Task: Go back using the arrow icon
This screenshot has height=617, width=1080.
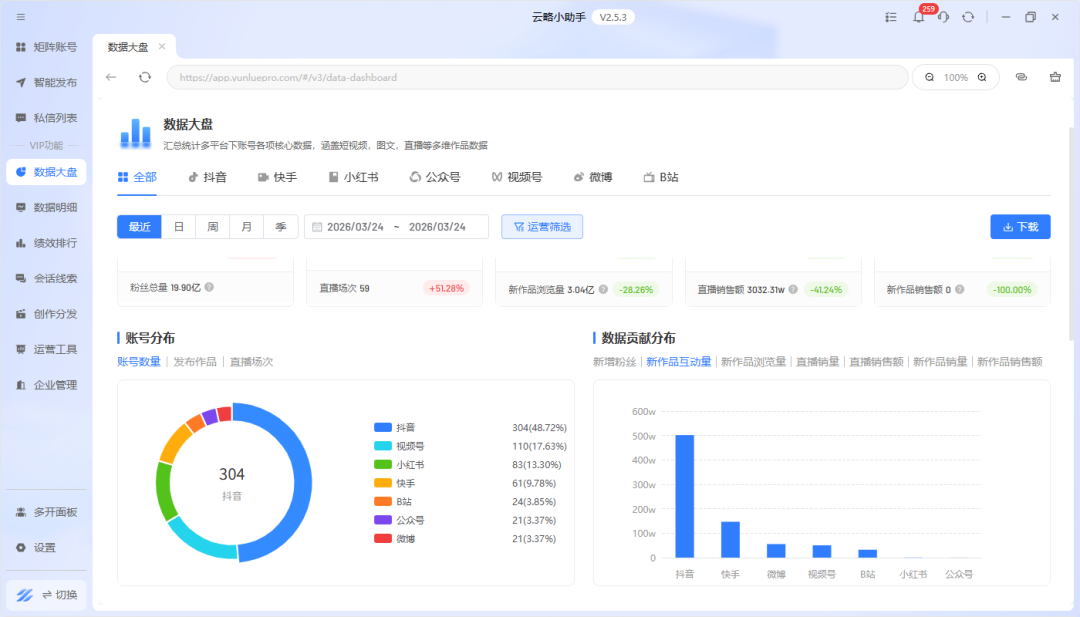Action: [x=111, y=77]
